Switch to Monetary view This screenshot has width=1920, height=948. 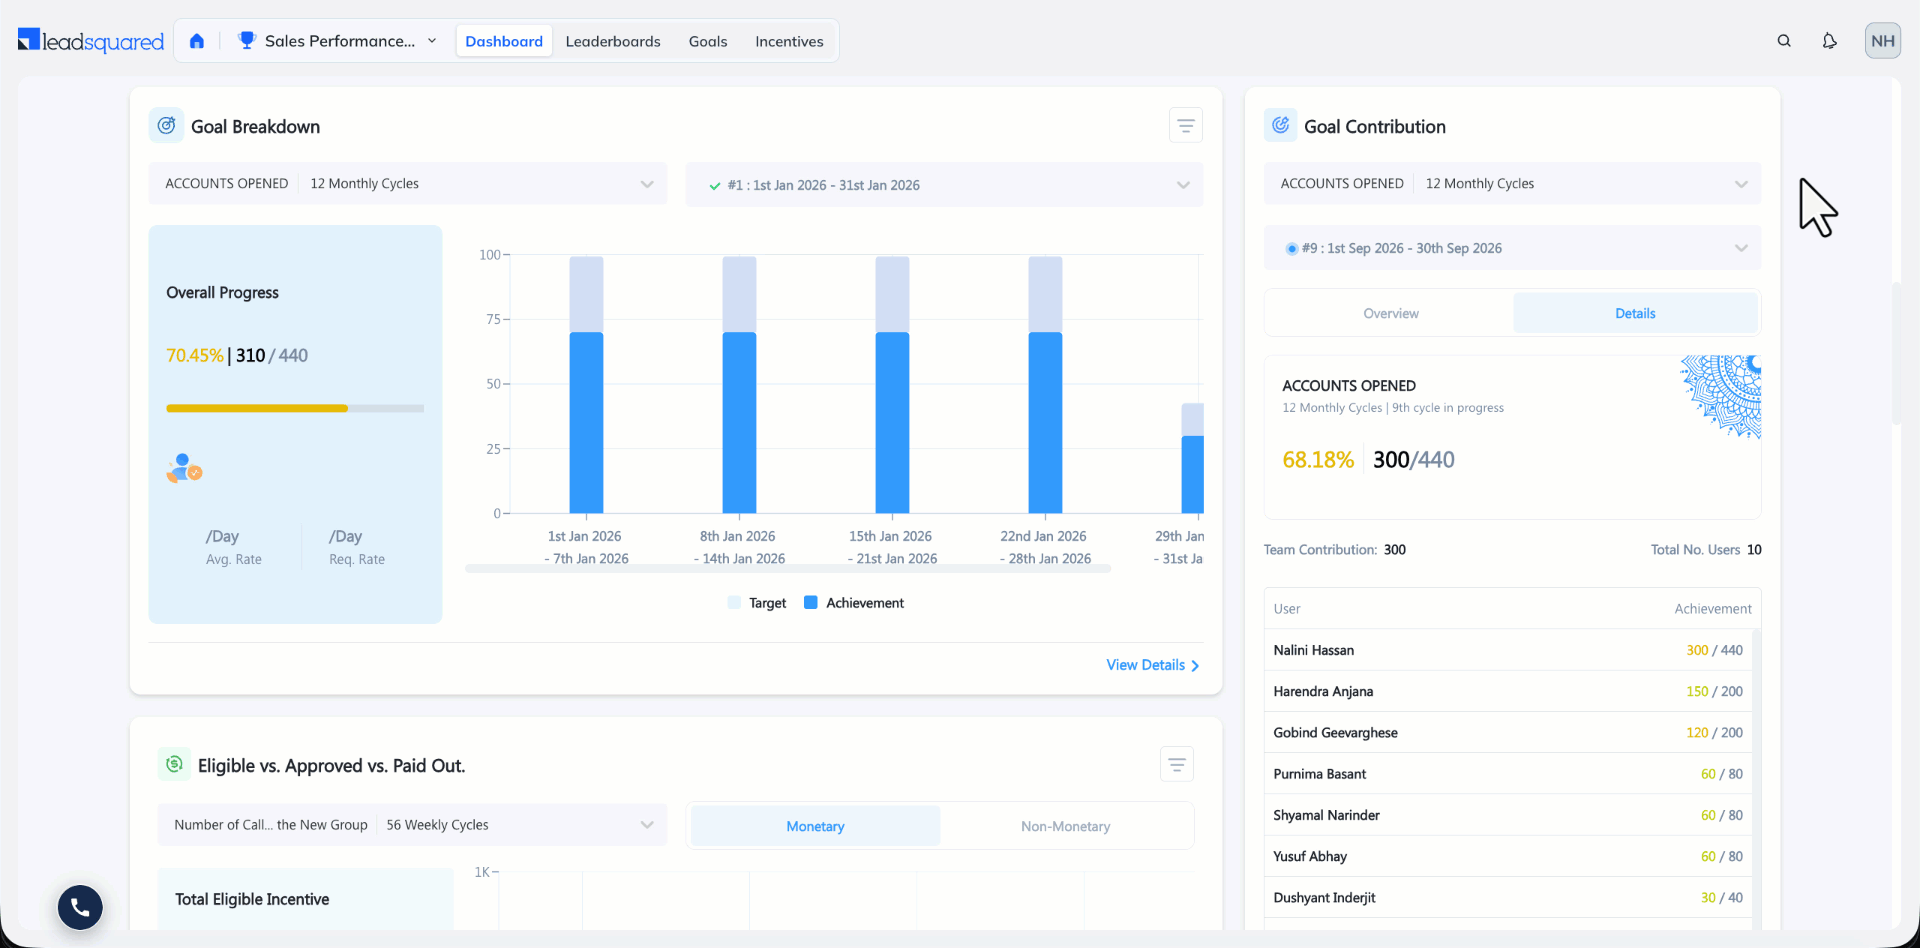pyautogui.click(x=815, y=826)
